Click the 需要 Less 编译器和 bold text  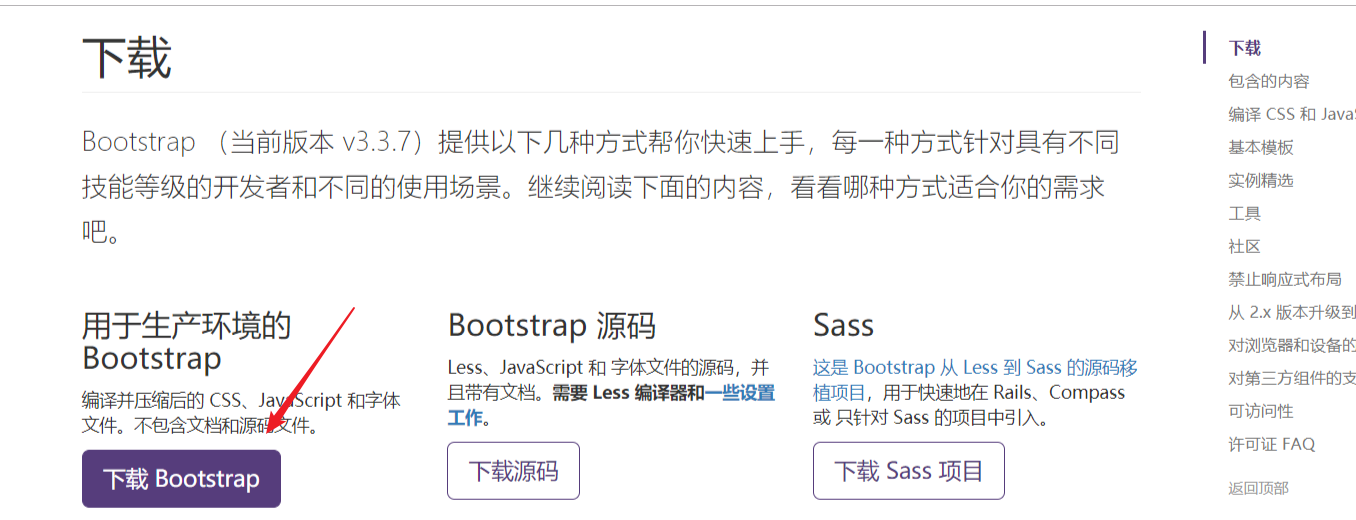pyautogui.click(x=628, y=393)
